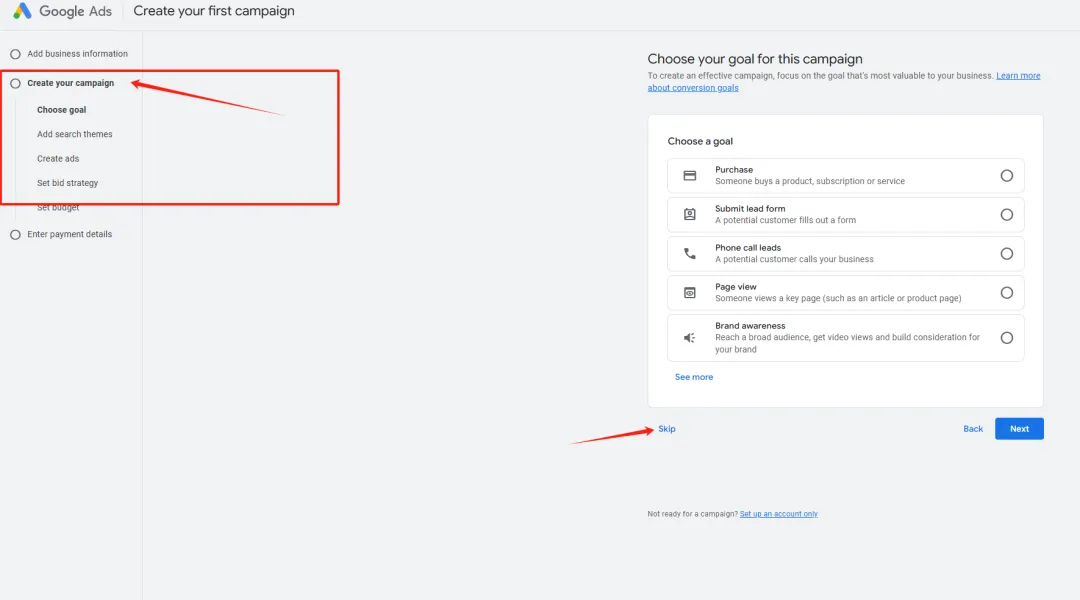
Task: Open Learn more about conversion goals link
Action: click(1018, 76)
